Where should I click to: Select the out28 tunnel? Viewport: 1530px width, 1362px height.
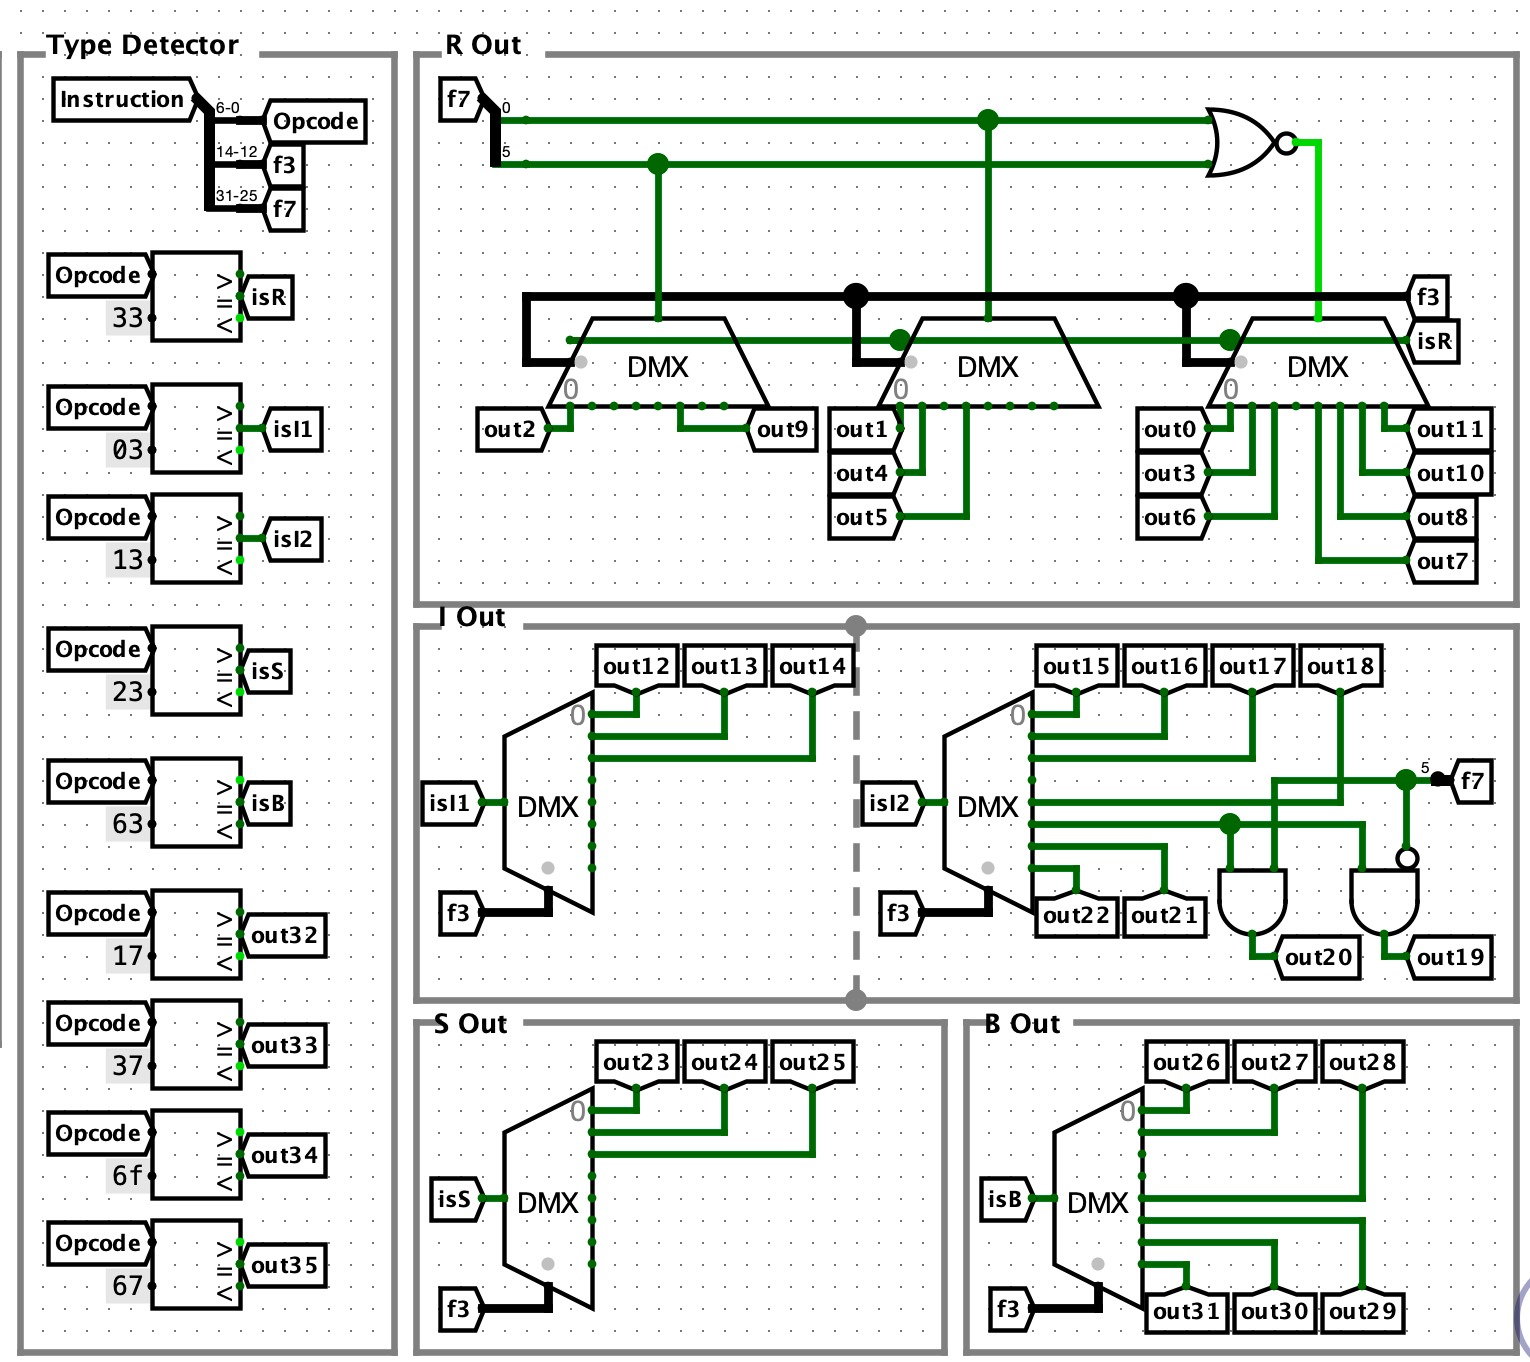tap(1363, 1063)
